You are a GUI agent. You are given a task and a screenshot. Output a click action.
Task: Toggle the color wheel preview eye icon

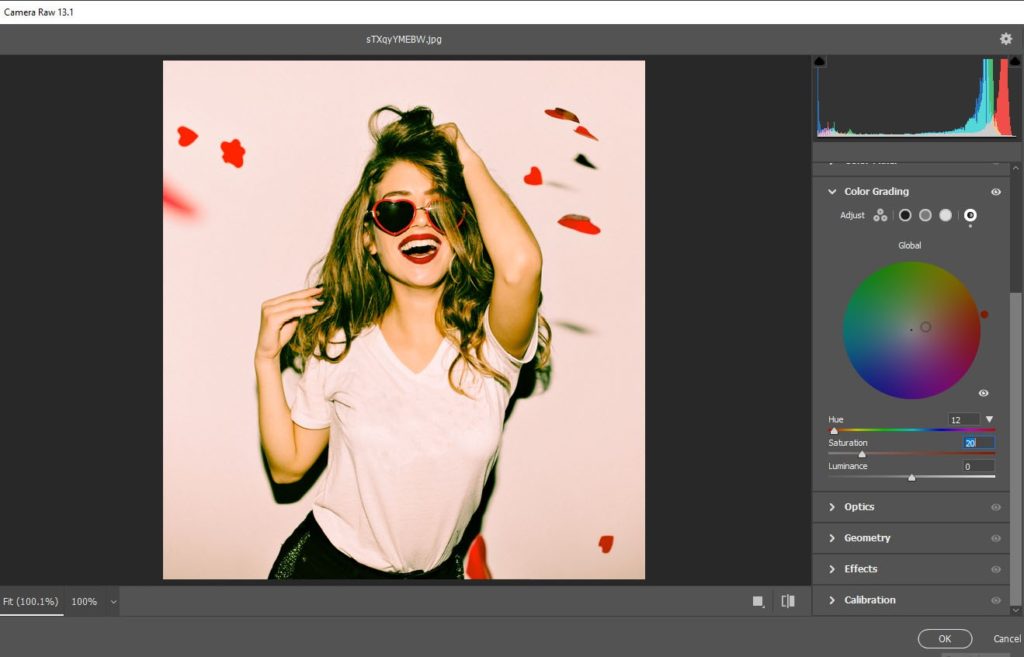[x=984, y=393]
